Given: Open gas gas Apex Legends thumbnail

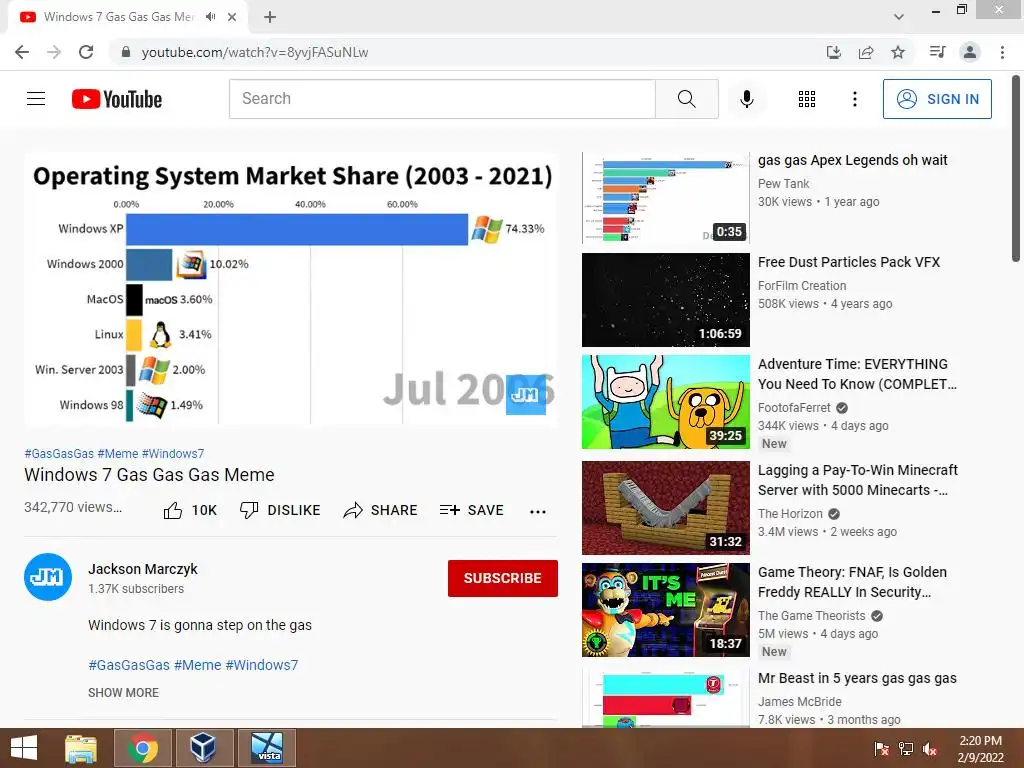Looking at the screenshot, I should (x=665, y=197).
